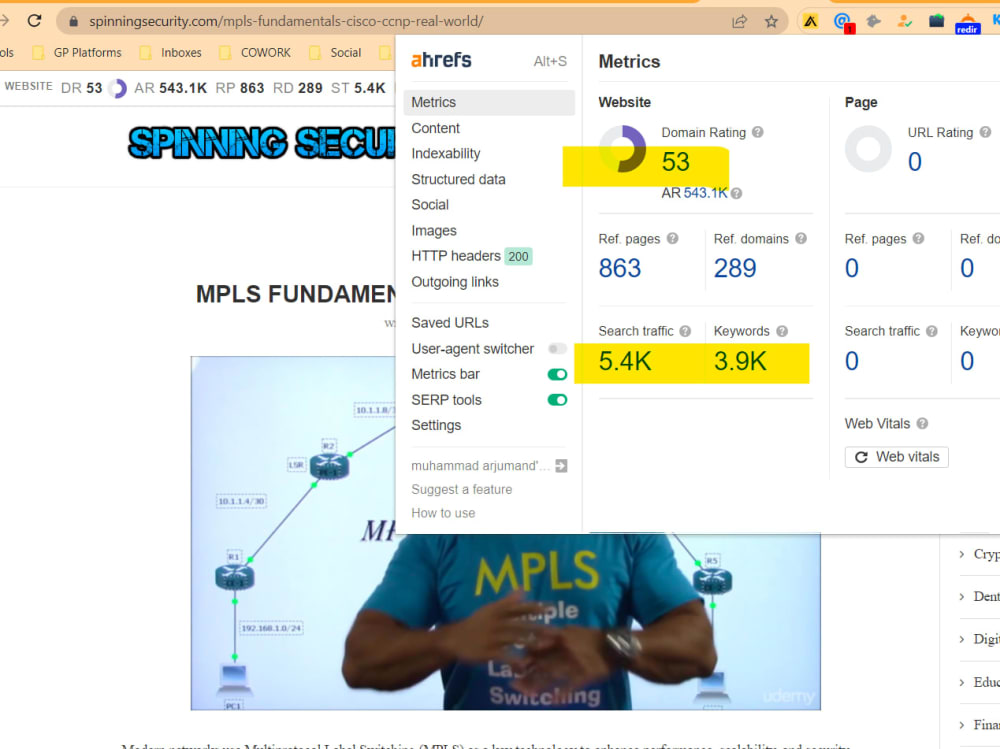This screenshot has height=749, width=1000.
Task: Click ST 5.4K in the metrics bar
Action: (x=358, y=88)
